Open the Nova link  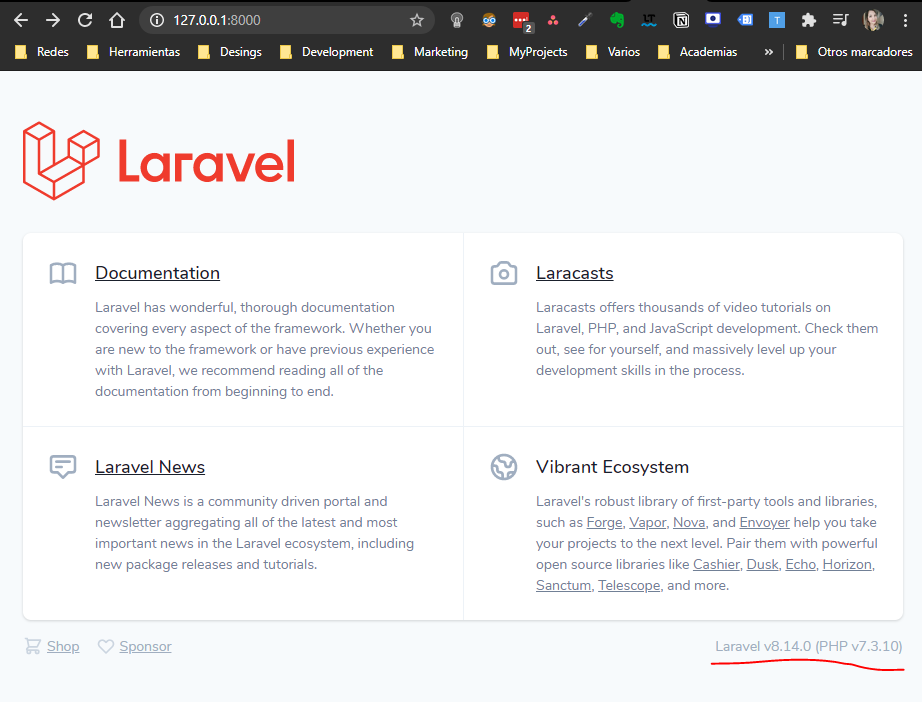point(689,522)
